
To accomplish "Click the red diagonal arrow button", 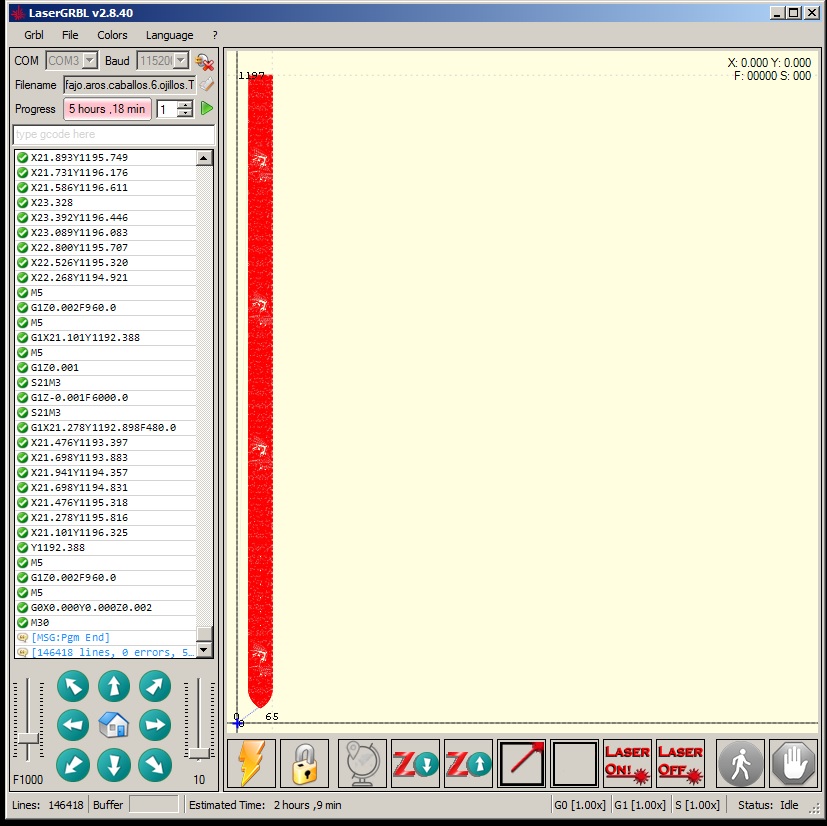I will [x=521, y=764].
